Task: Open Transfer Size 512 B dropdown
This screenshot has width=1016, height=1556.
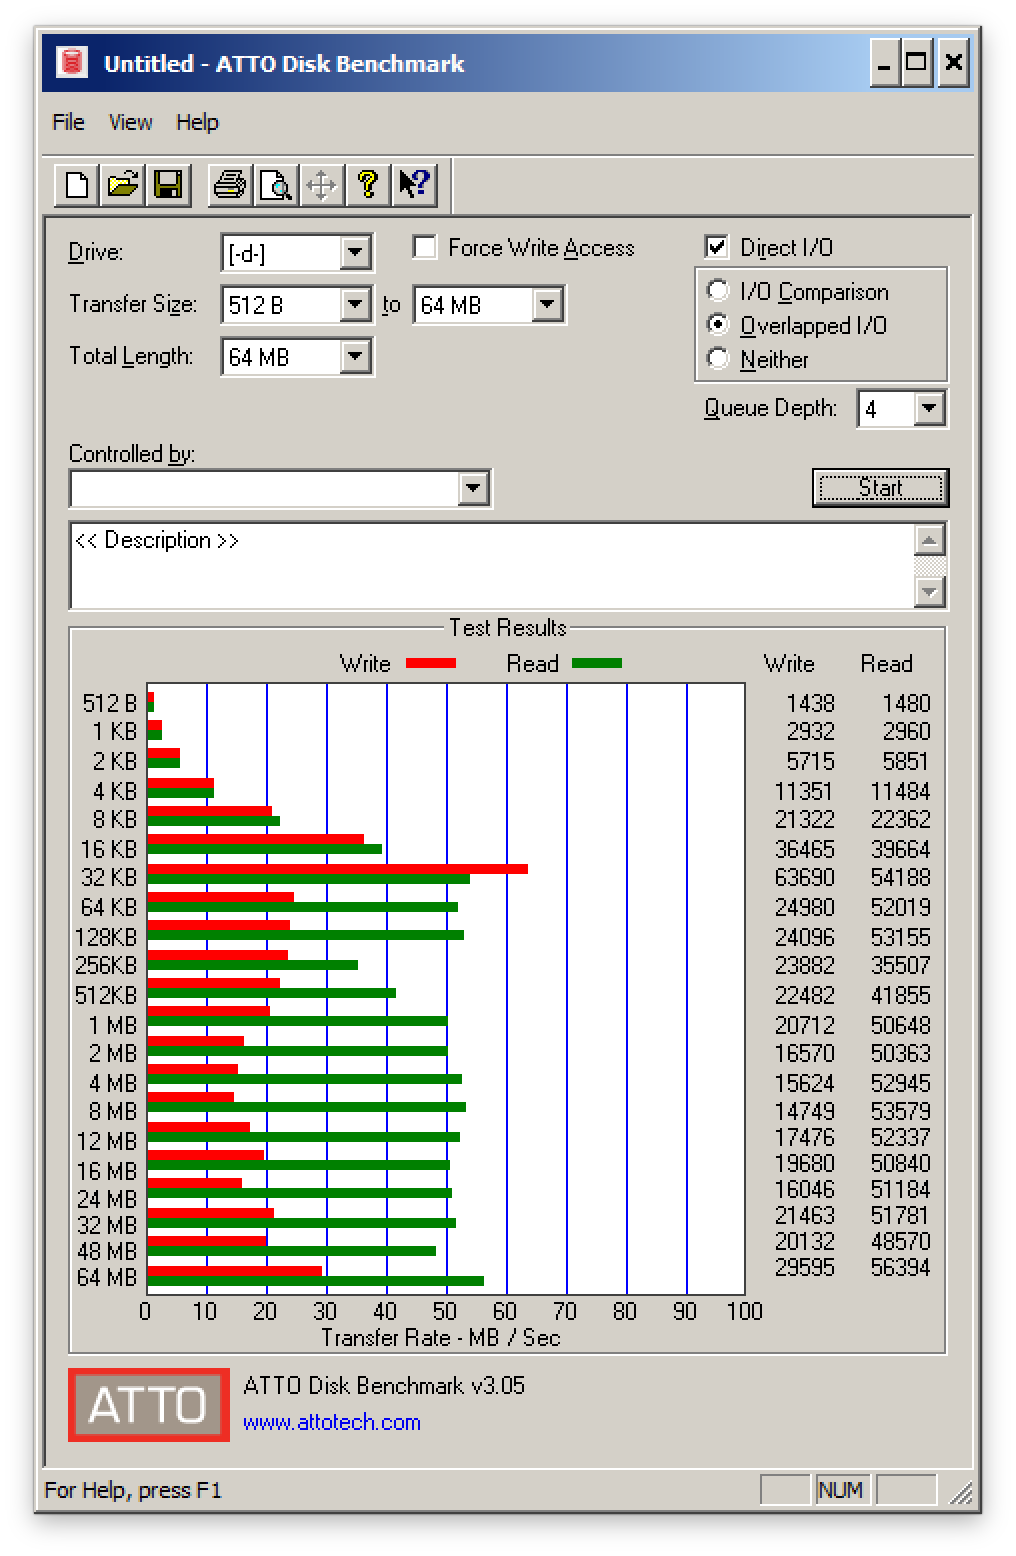Action: click(355, 305)
